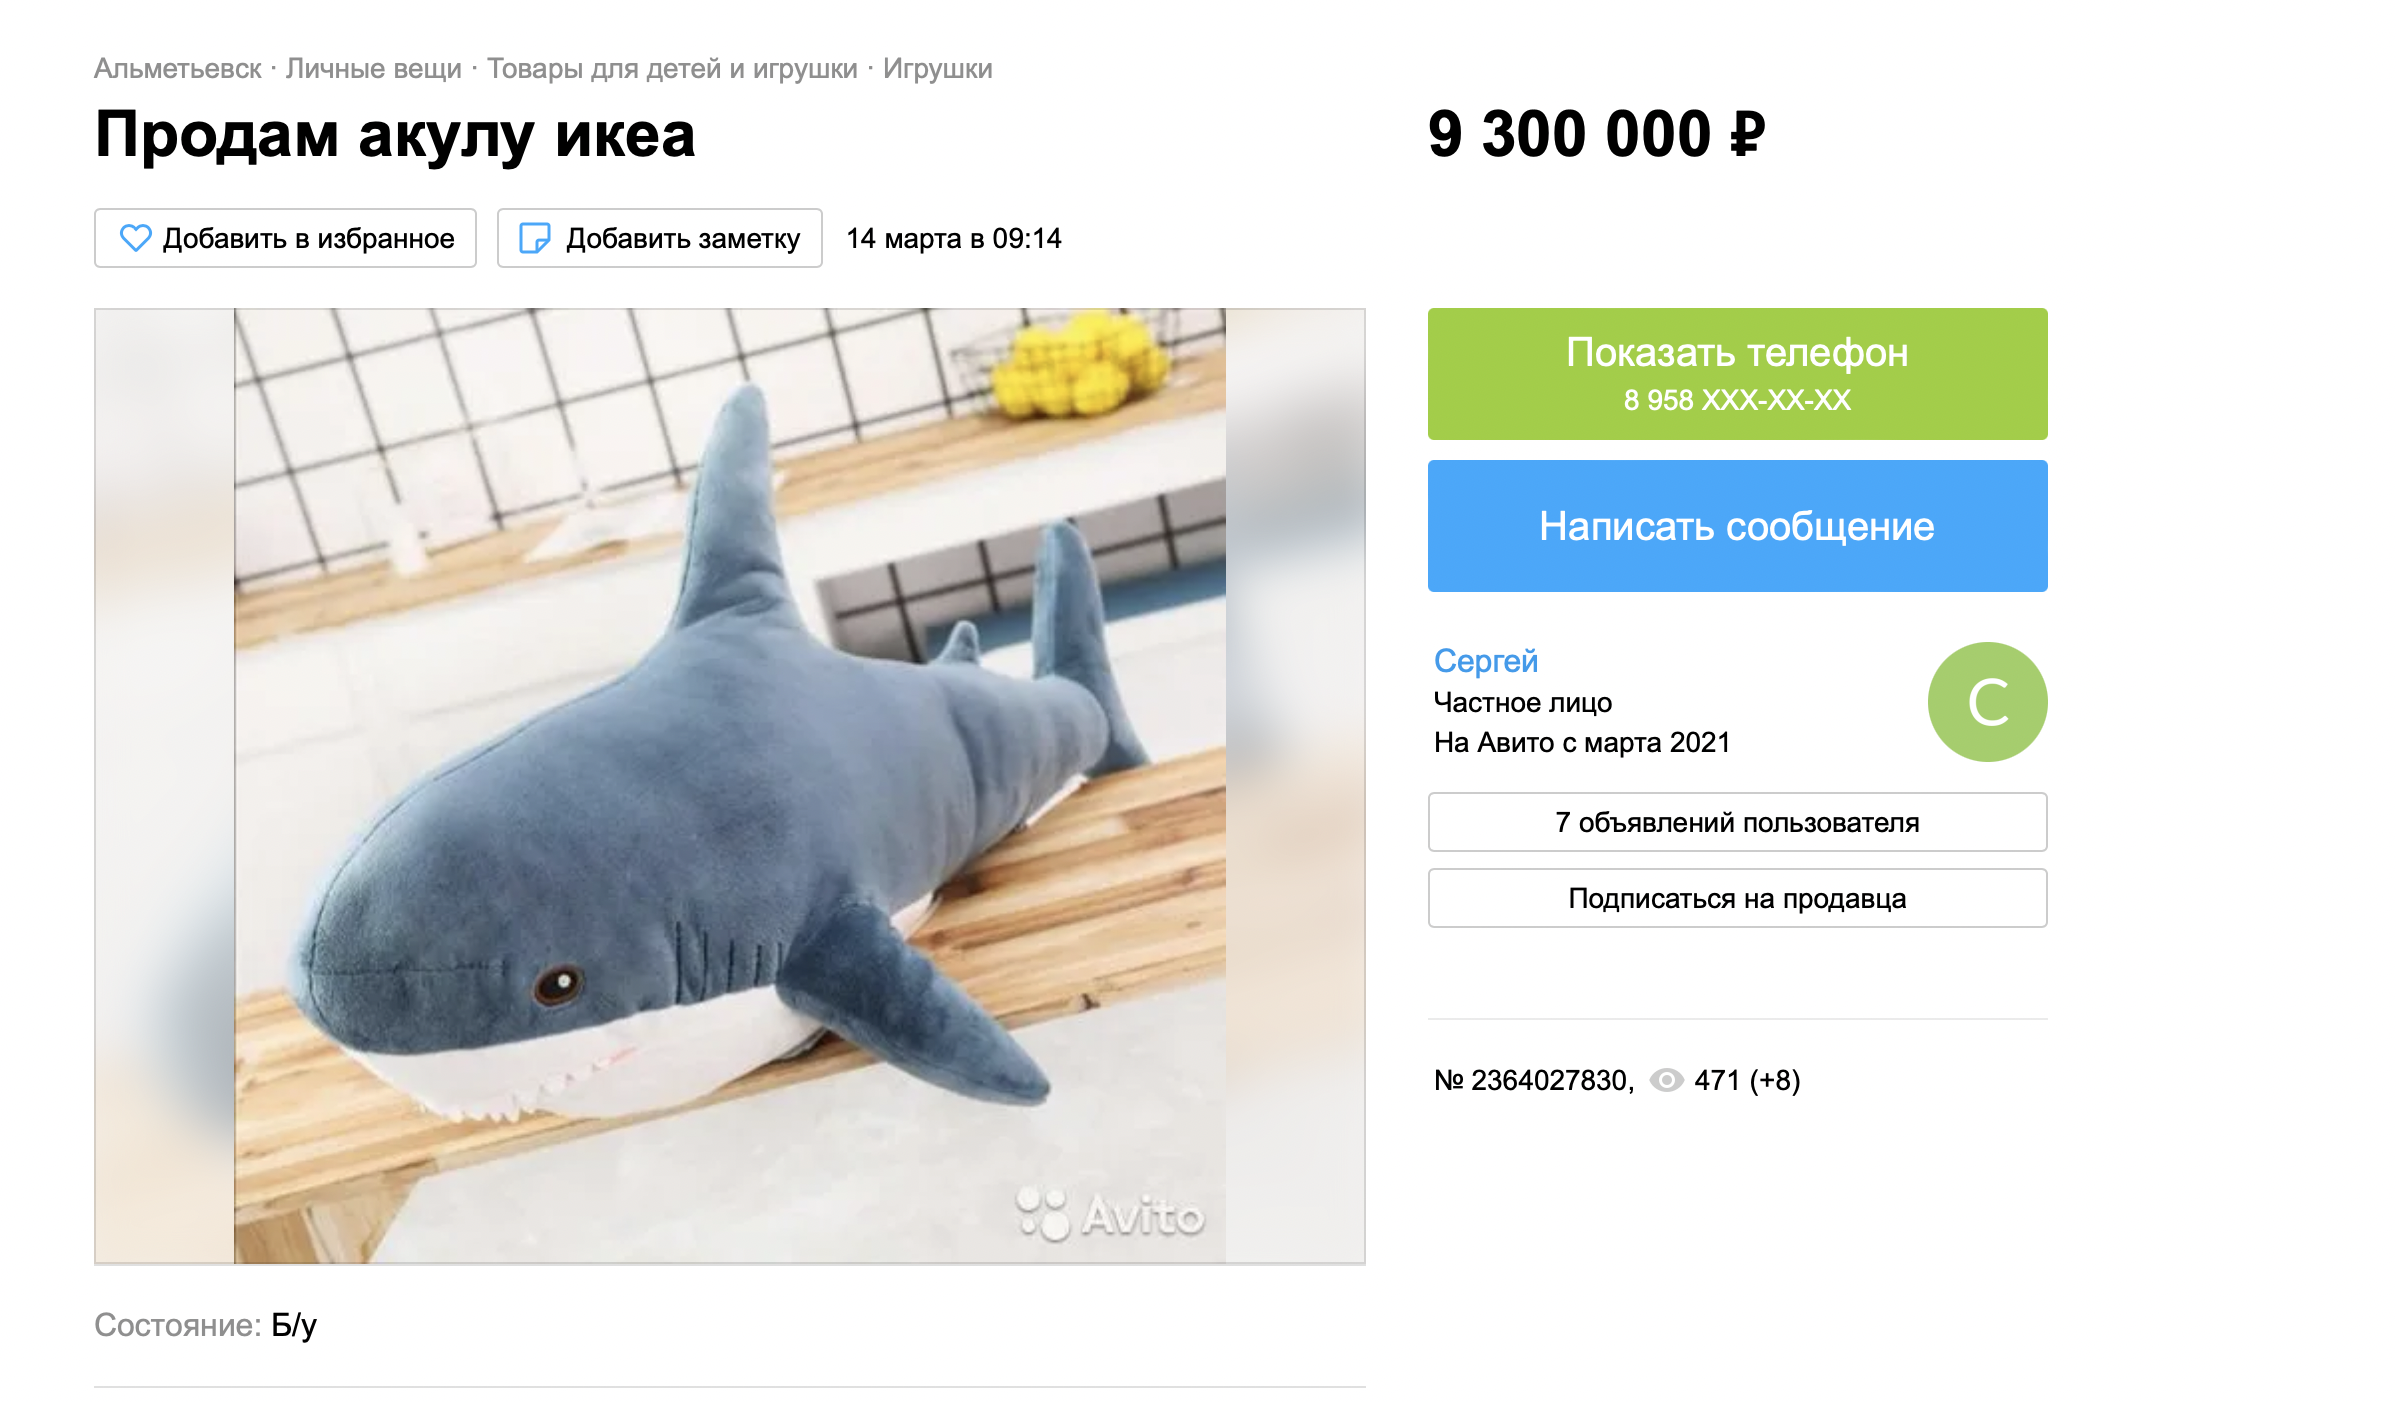2396x1402 pixels.
Task: View 7 listings of this user
Action: [1738, 822]
